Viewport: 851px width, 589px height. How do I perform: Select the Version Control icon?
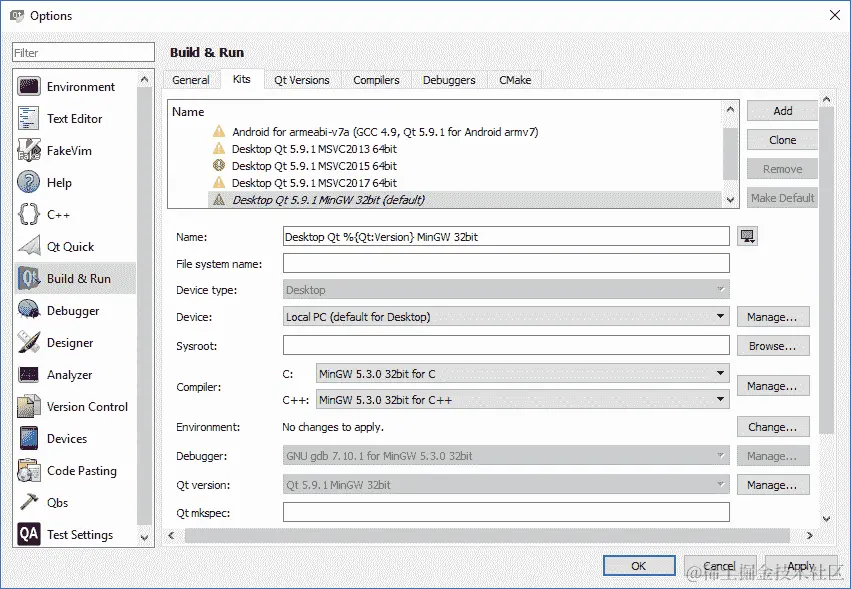28,407
